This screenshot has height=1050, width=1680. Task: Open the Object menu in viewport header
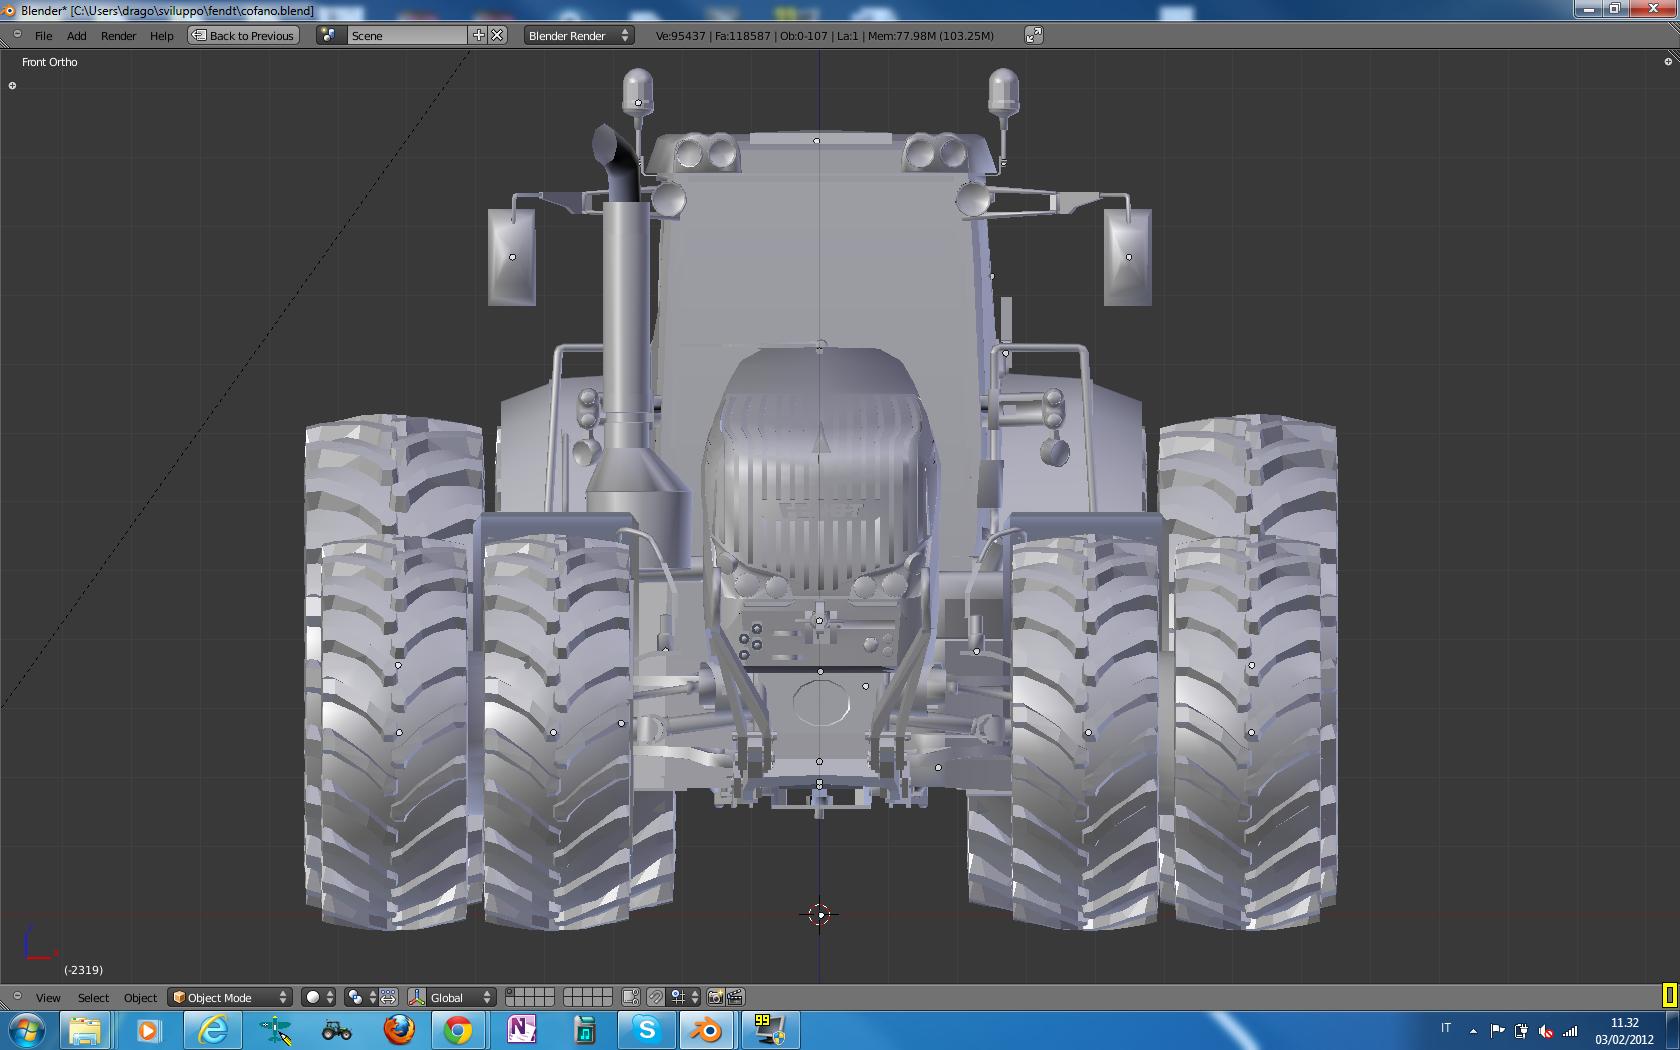[140, 997]
